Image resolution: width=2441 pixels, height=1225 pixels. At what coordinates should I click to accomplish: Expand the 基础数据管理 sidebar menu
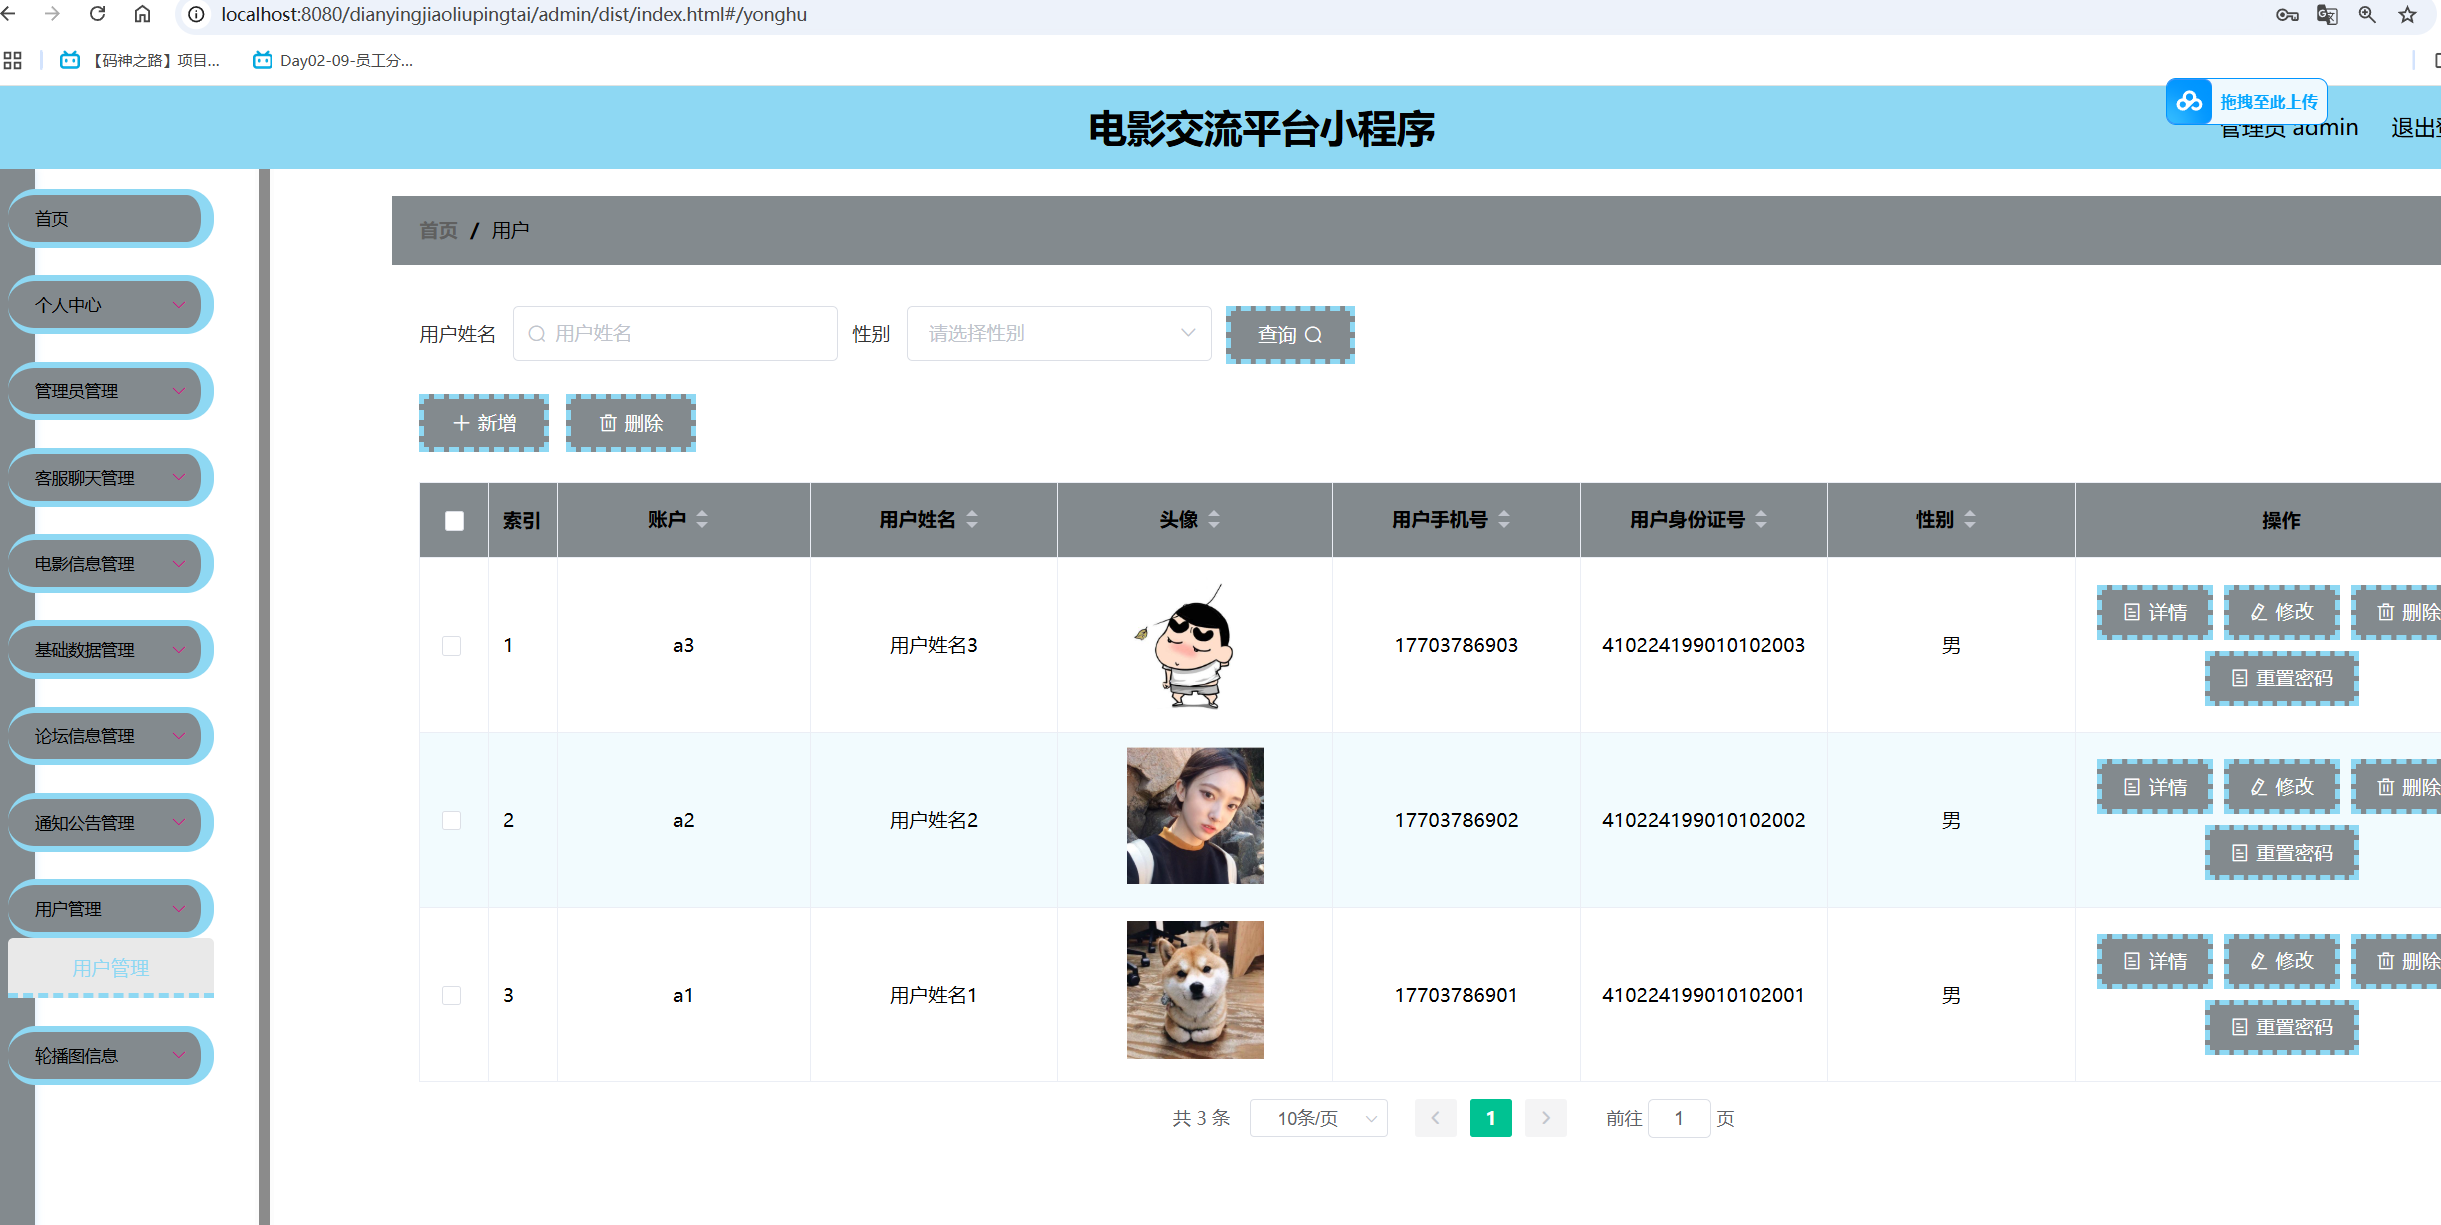pyautogui.click(x=110, y=650)
